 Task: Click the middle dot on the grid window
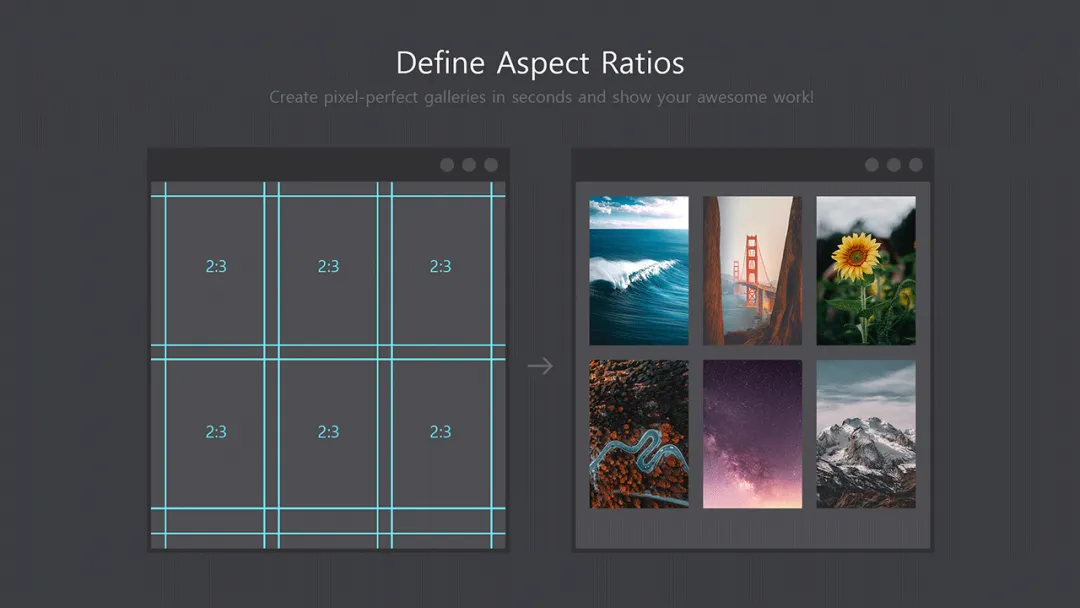click(469, 165)
